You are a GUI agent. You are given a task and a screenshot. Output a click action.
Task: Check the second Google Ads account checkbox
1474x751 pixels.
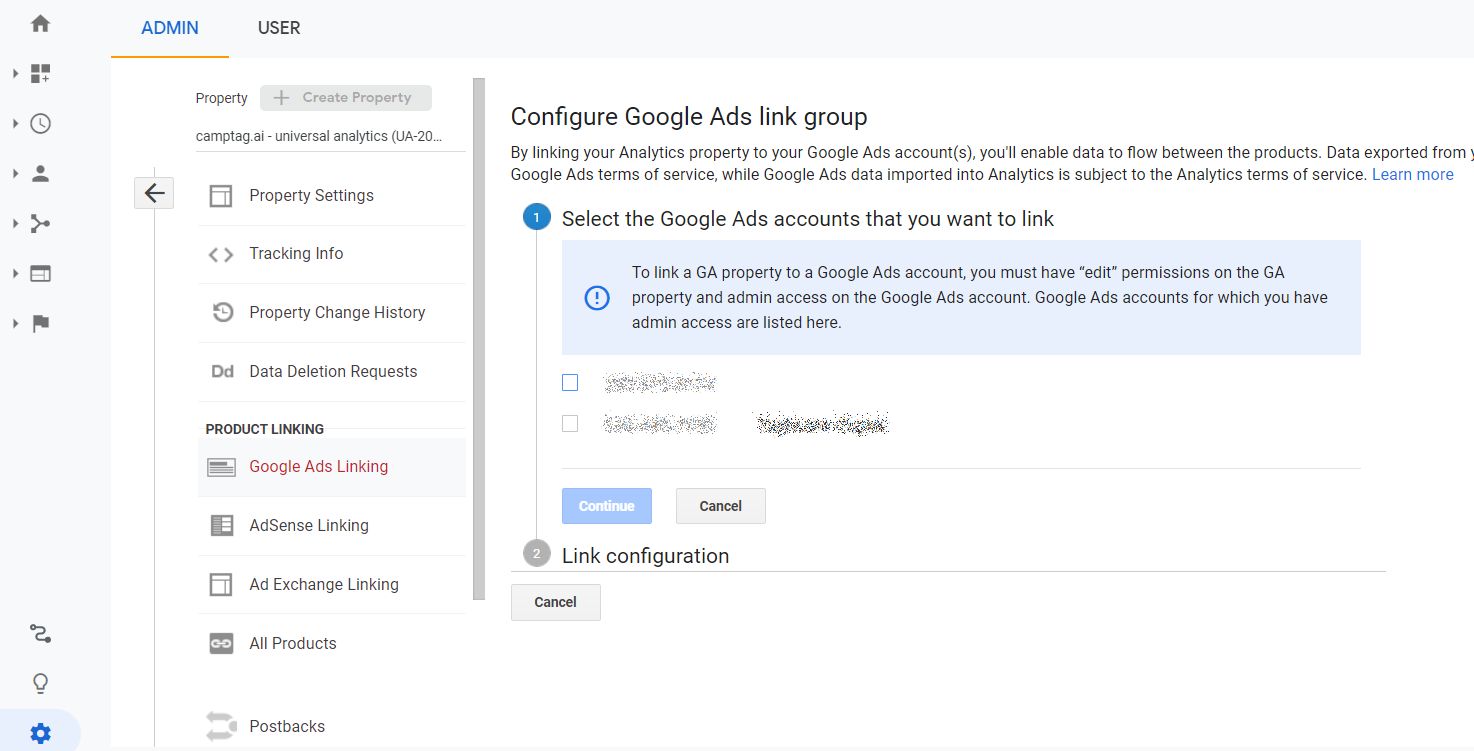click(x=570, y=423)
